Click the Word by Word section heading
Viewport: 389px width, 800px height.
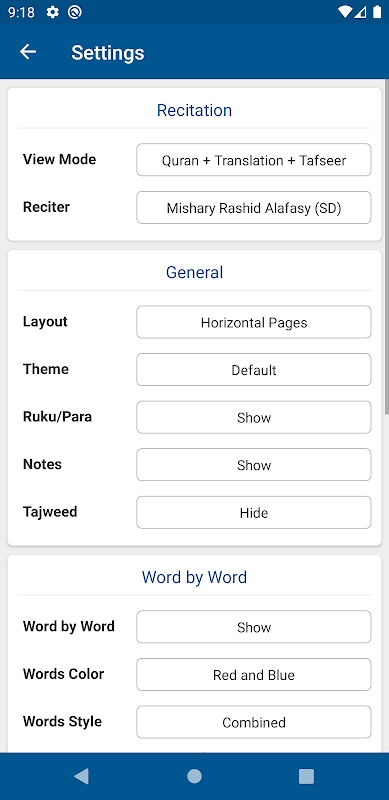tap(194, 577)
